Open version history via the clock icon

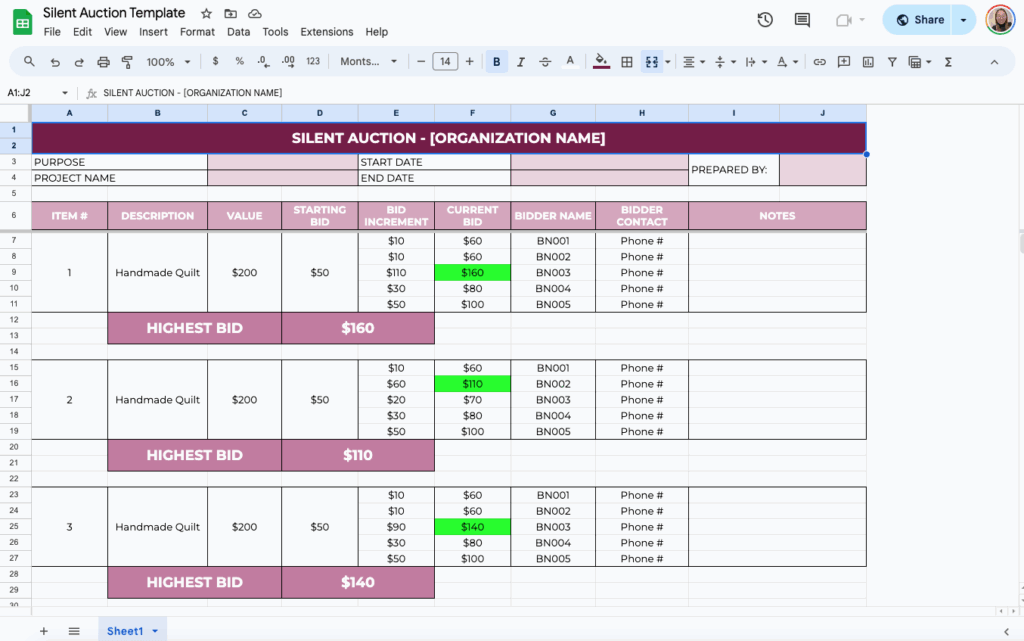pyautogui.click(x=764, y=19)
